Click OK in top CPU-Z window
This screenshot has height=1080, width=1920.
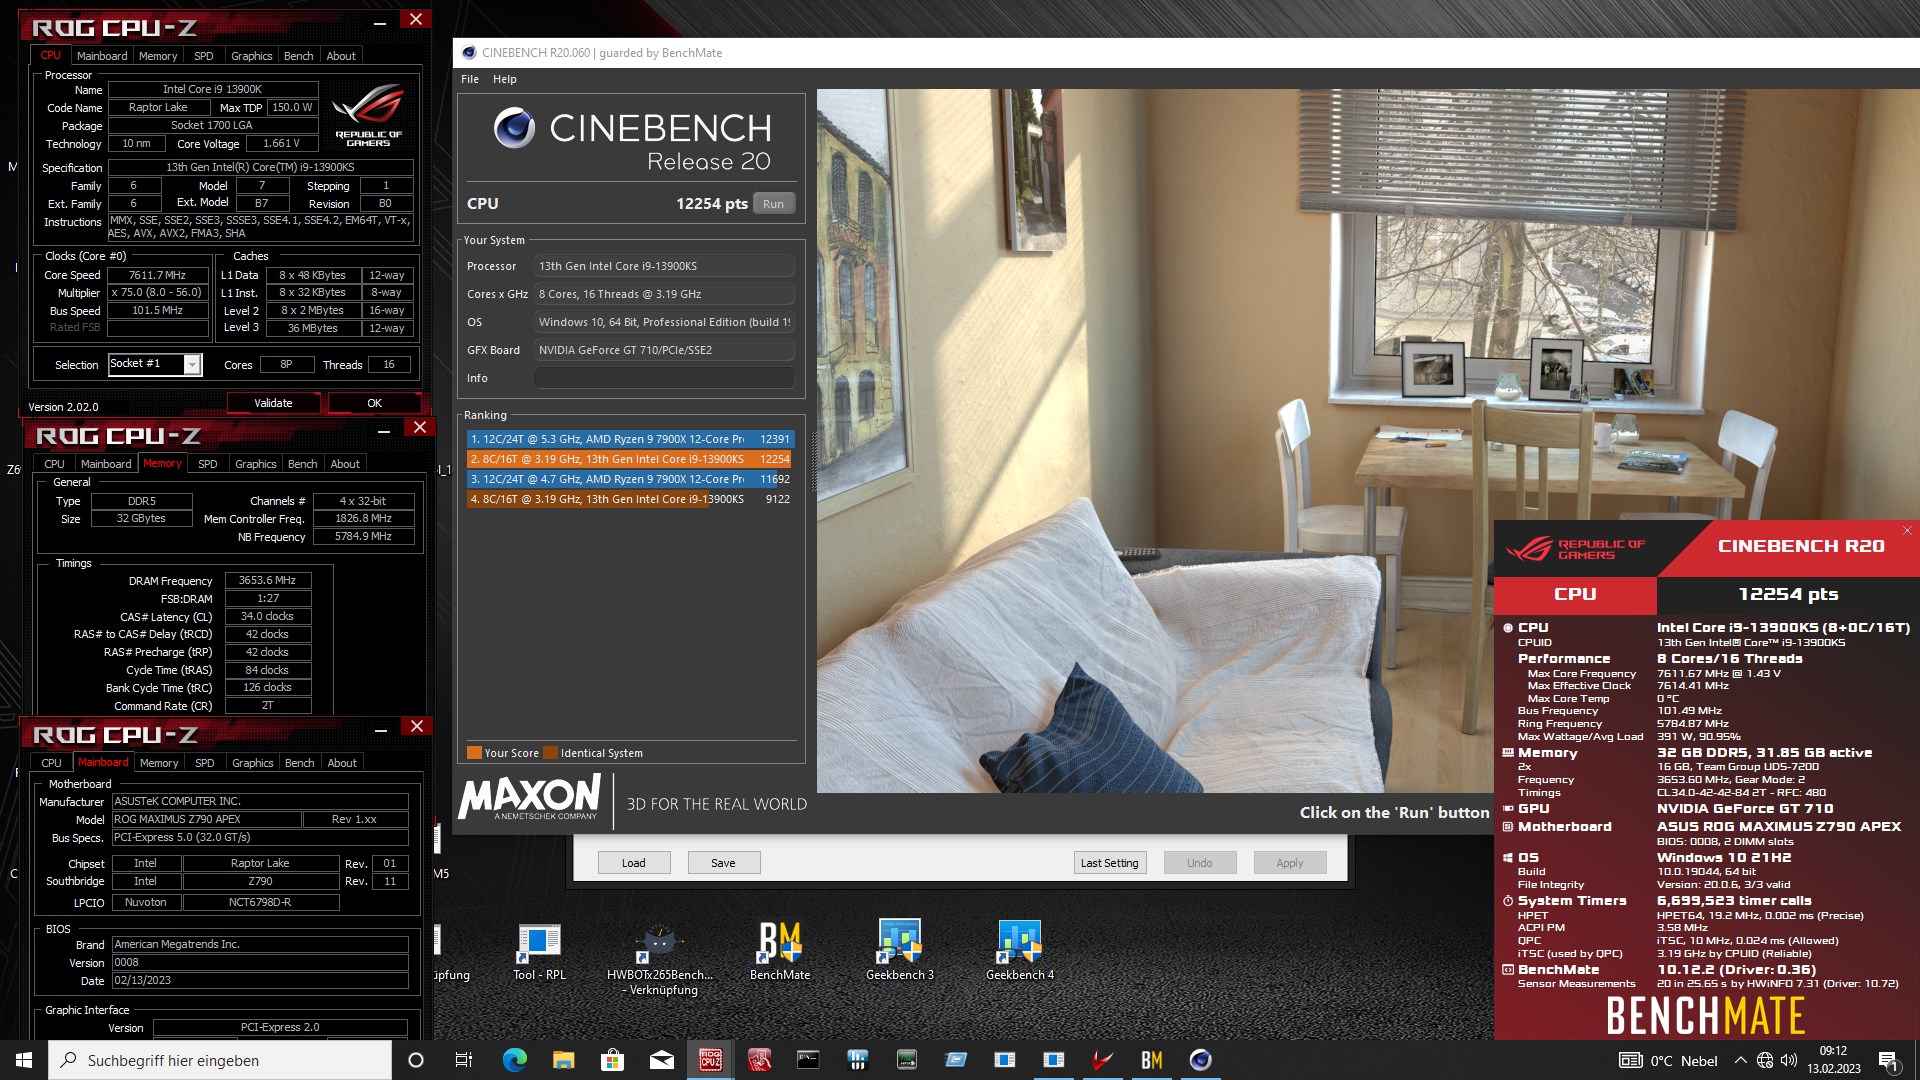(374, 403)
